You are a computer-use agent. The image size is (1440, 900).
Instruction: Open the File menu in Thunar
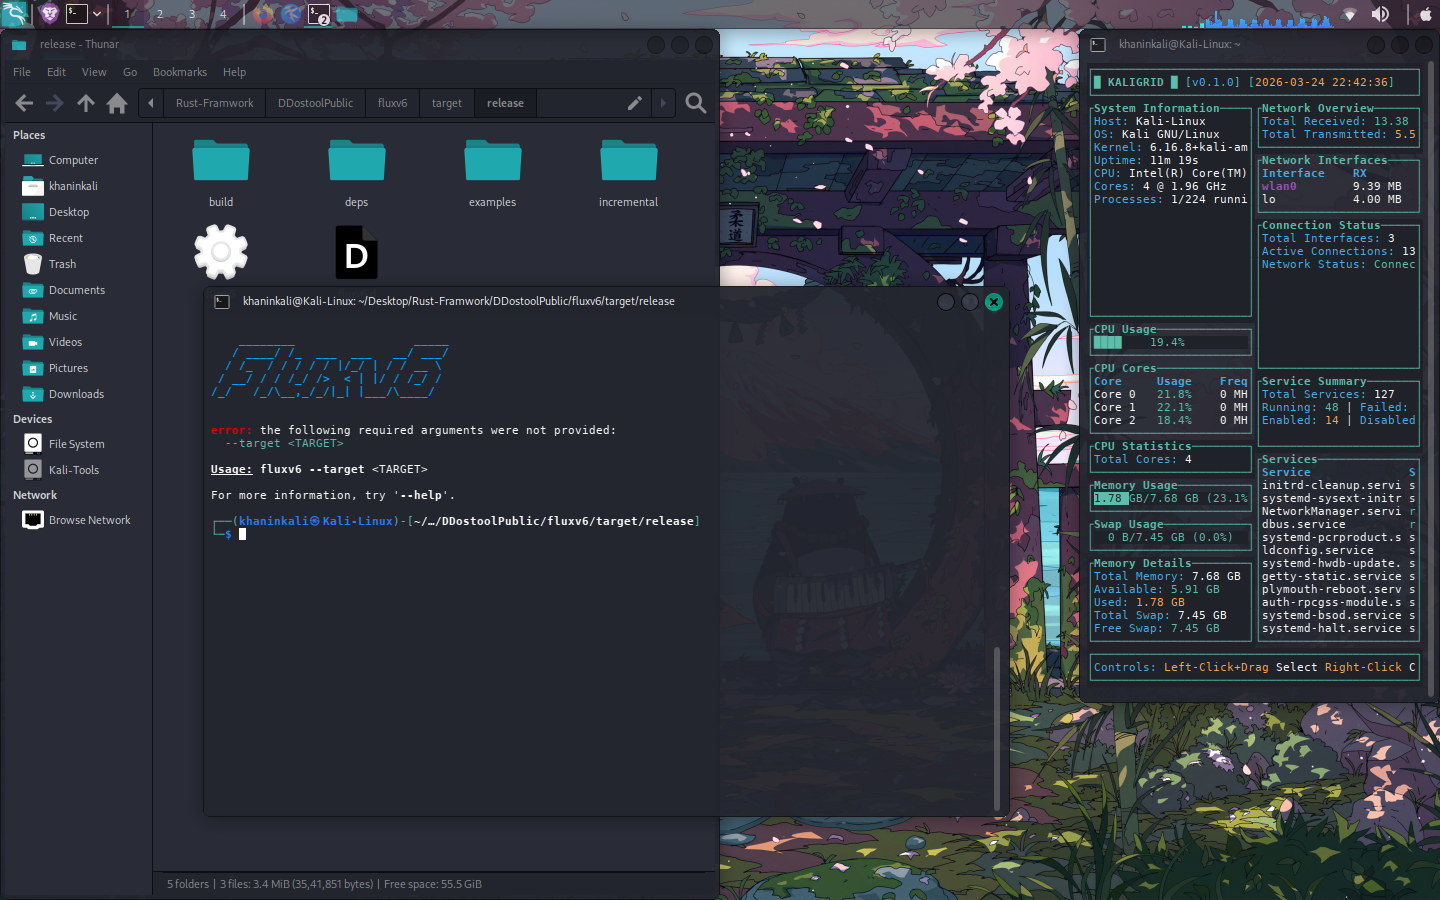pos(22,72)
